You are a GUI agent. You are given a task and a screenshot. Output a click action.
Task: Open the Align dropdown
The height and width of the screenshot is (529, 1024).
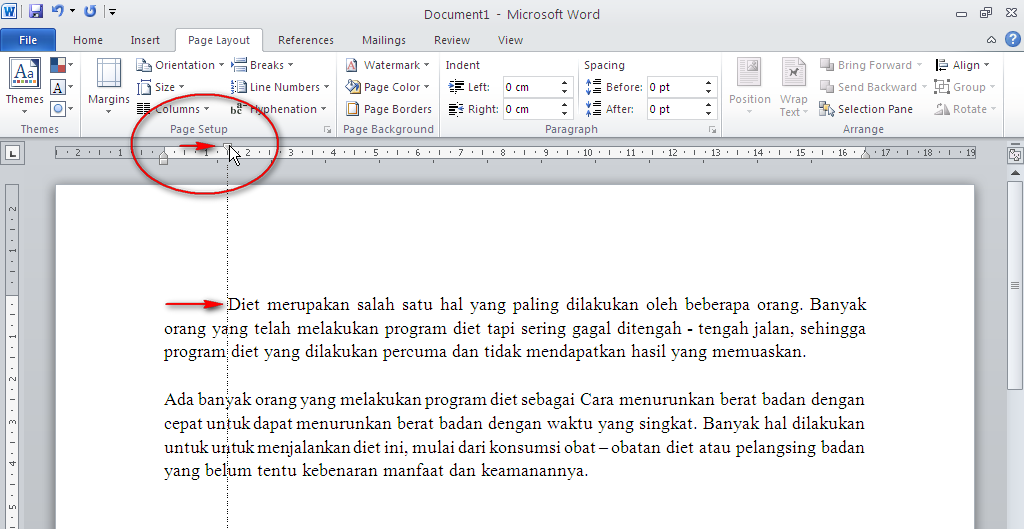coord(963,65)
